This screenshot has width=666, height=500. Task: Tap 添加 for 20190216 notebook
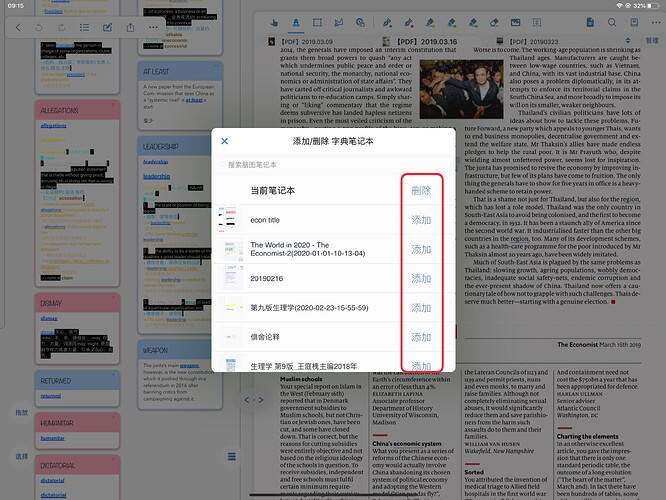tap(421, 279)
